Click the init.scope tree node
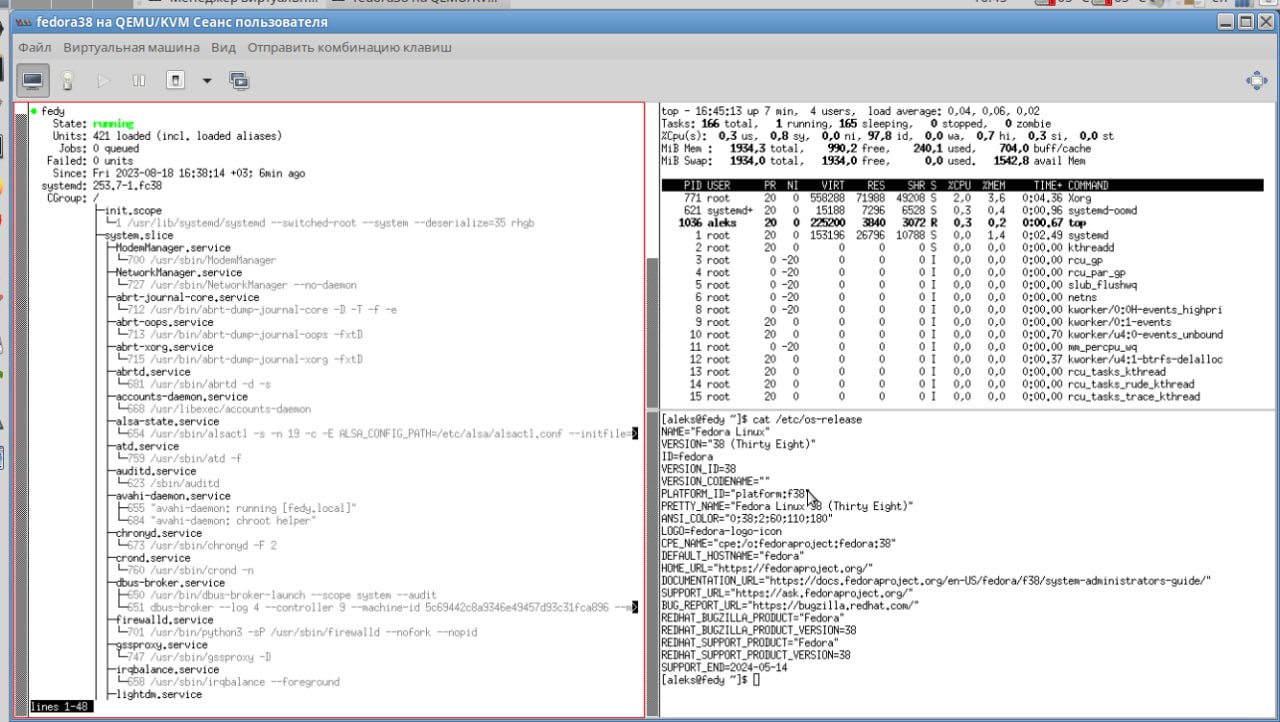Screen dimensions: 1280x722 click(133, 210)
